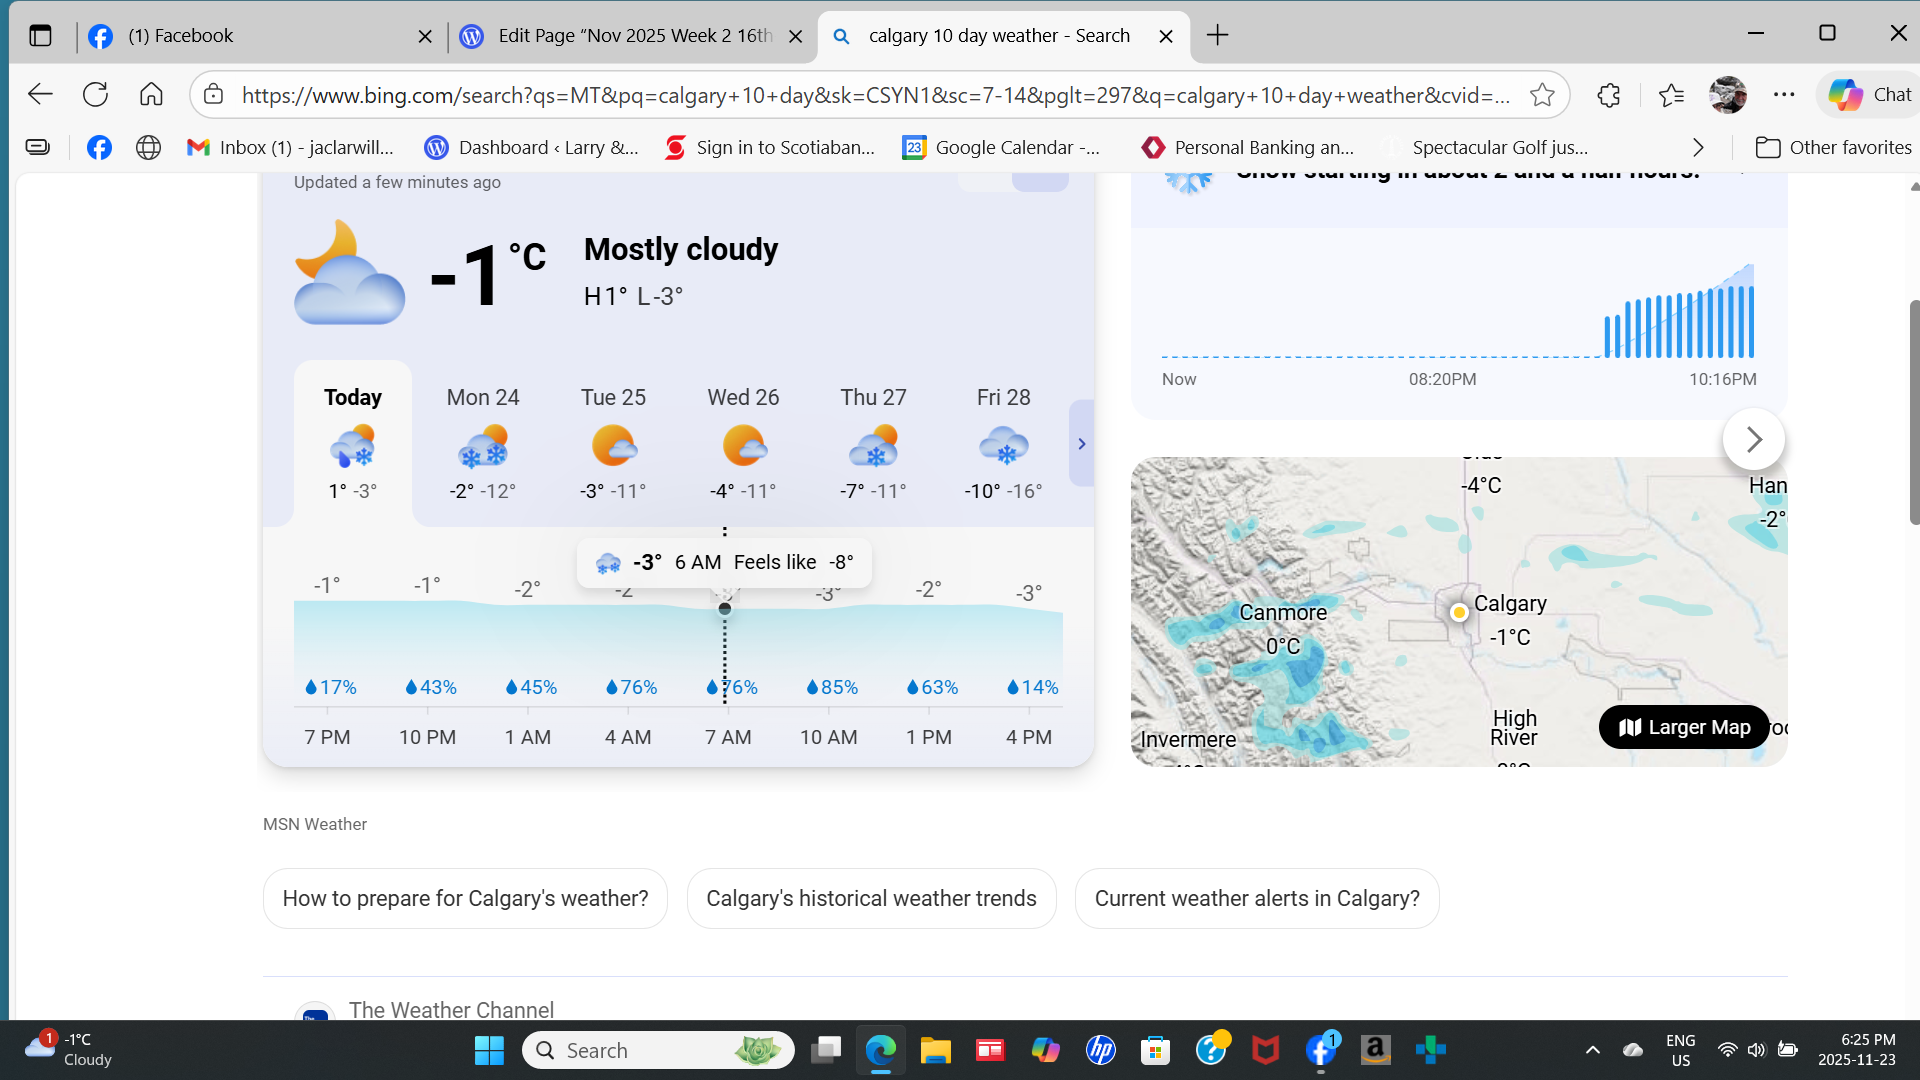The height and width of the screenshot is (1080, 1920).
Task: Open Copilot Chat in the toolbar
Action: 1868,95
